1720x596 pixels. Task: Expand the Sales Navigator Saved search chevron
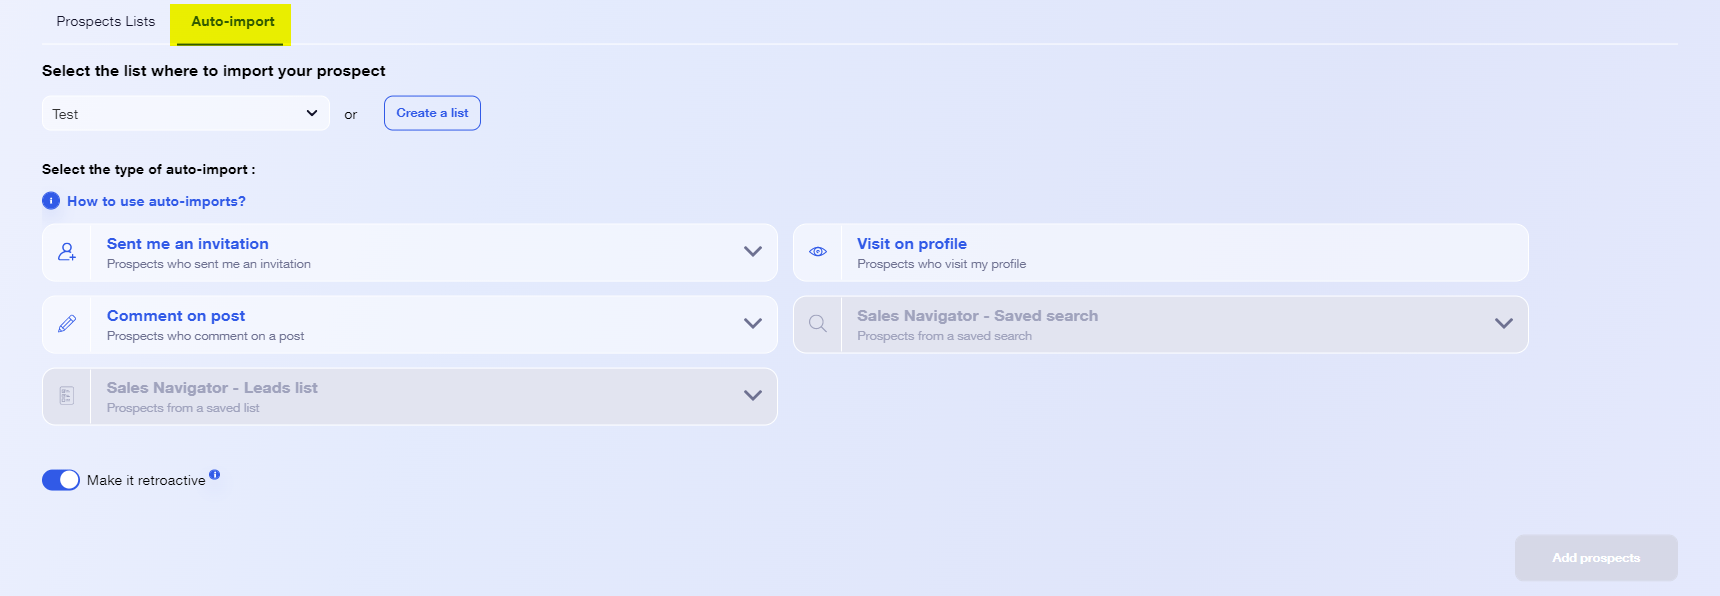pyautogui.click(x=1504, y=324)
